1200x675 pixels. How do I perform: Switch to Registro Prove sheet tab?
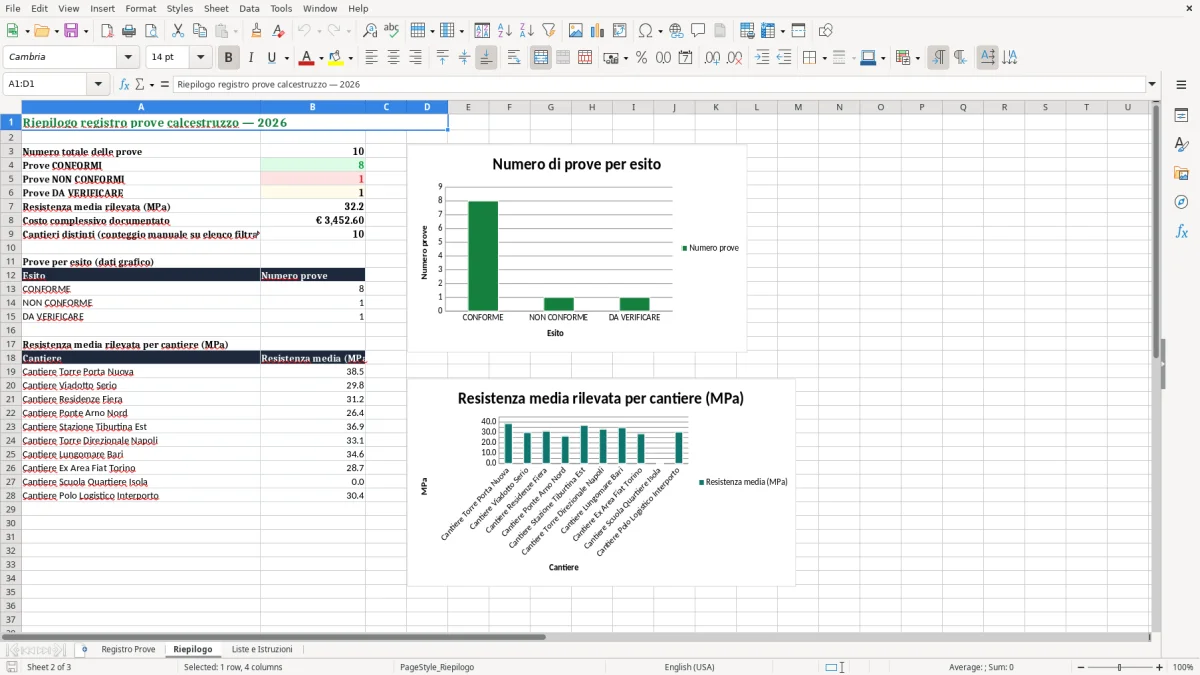(x=128, y=650)
